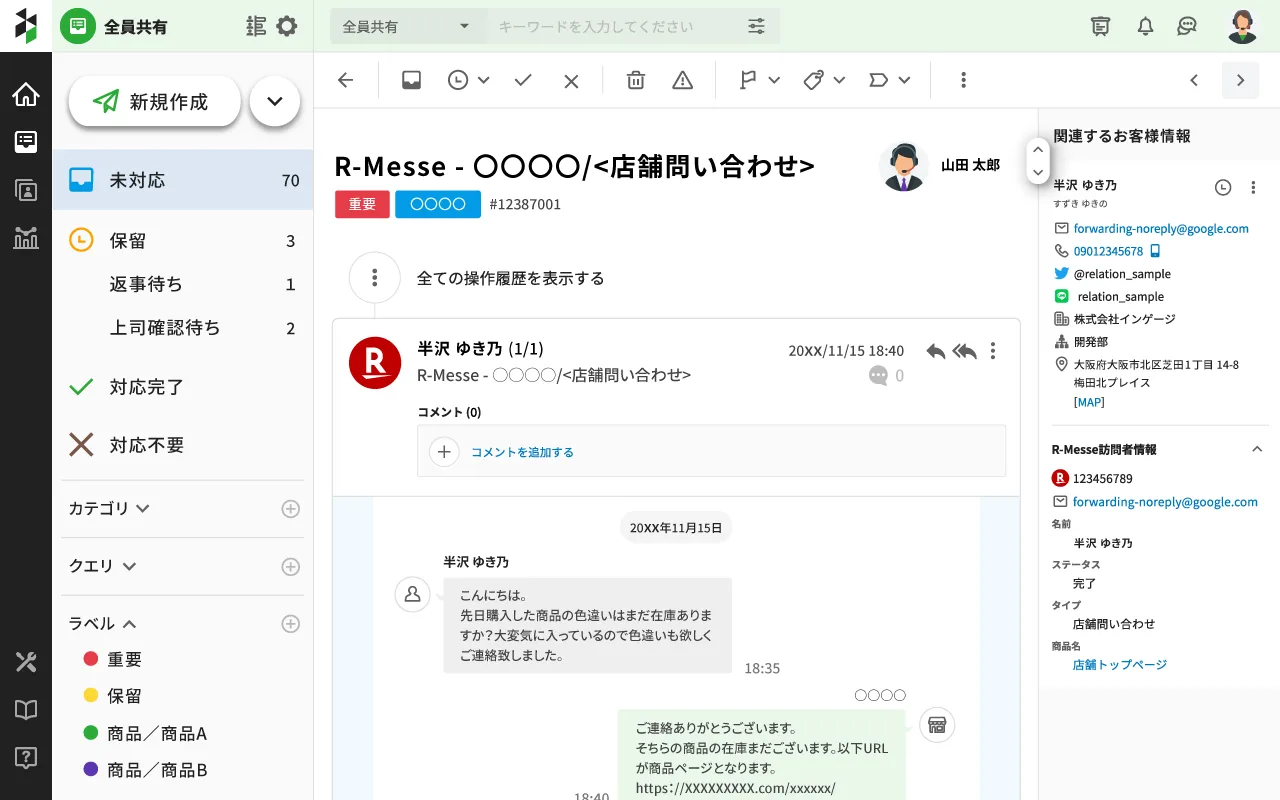The image size is (1280, 800).
Task: Reply to message with single arrow
Action: click(936, 351)
